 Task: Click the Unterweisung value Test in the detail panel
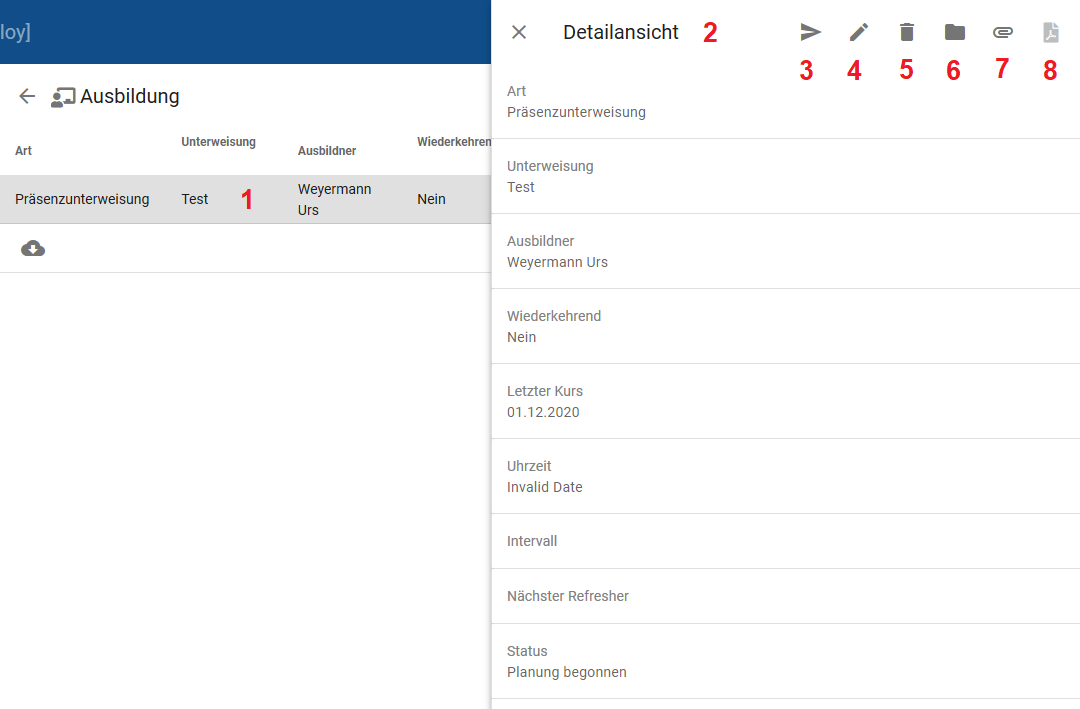pyautogui.click(x=521, y=187)
